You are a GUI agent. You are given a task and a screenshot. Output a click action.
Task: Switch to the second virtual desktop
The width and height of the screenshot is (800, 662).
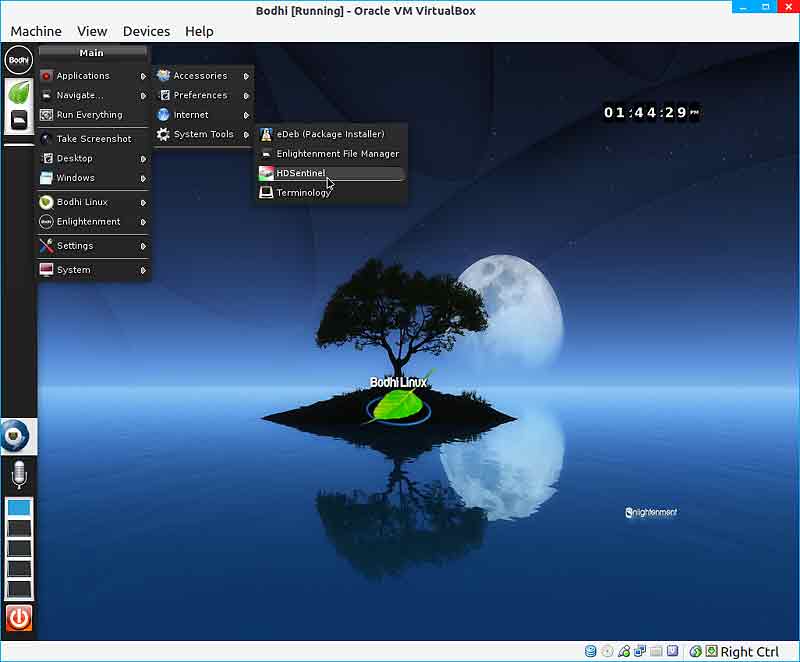(19, 528)
